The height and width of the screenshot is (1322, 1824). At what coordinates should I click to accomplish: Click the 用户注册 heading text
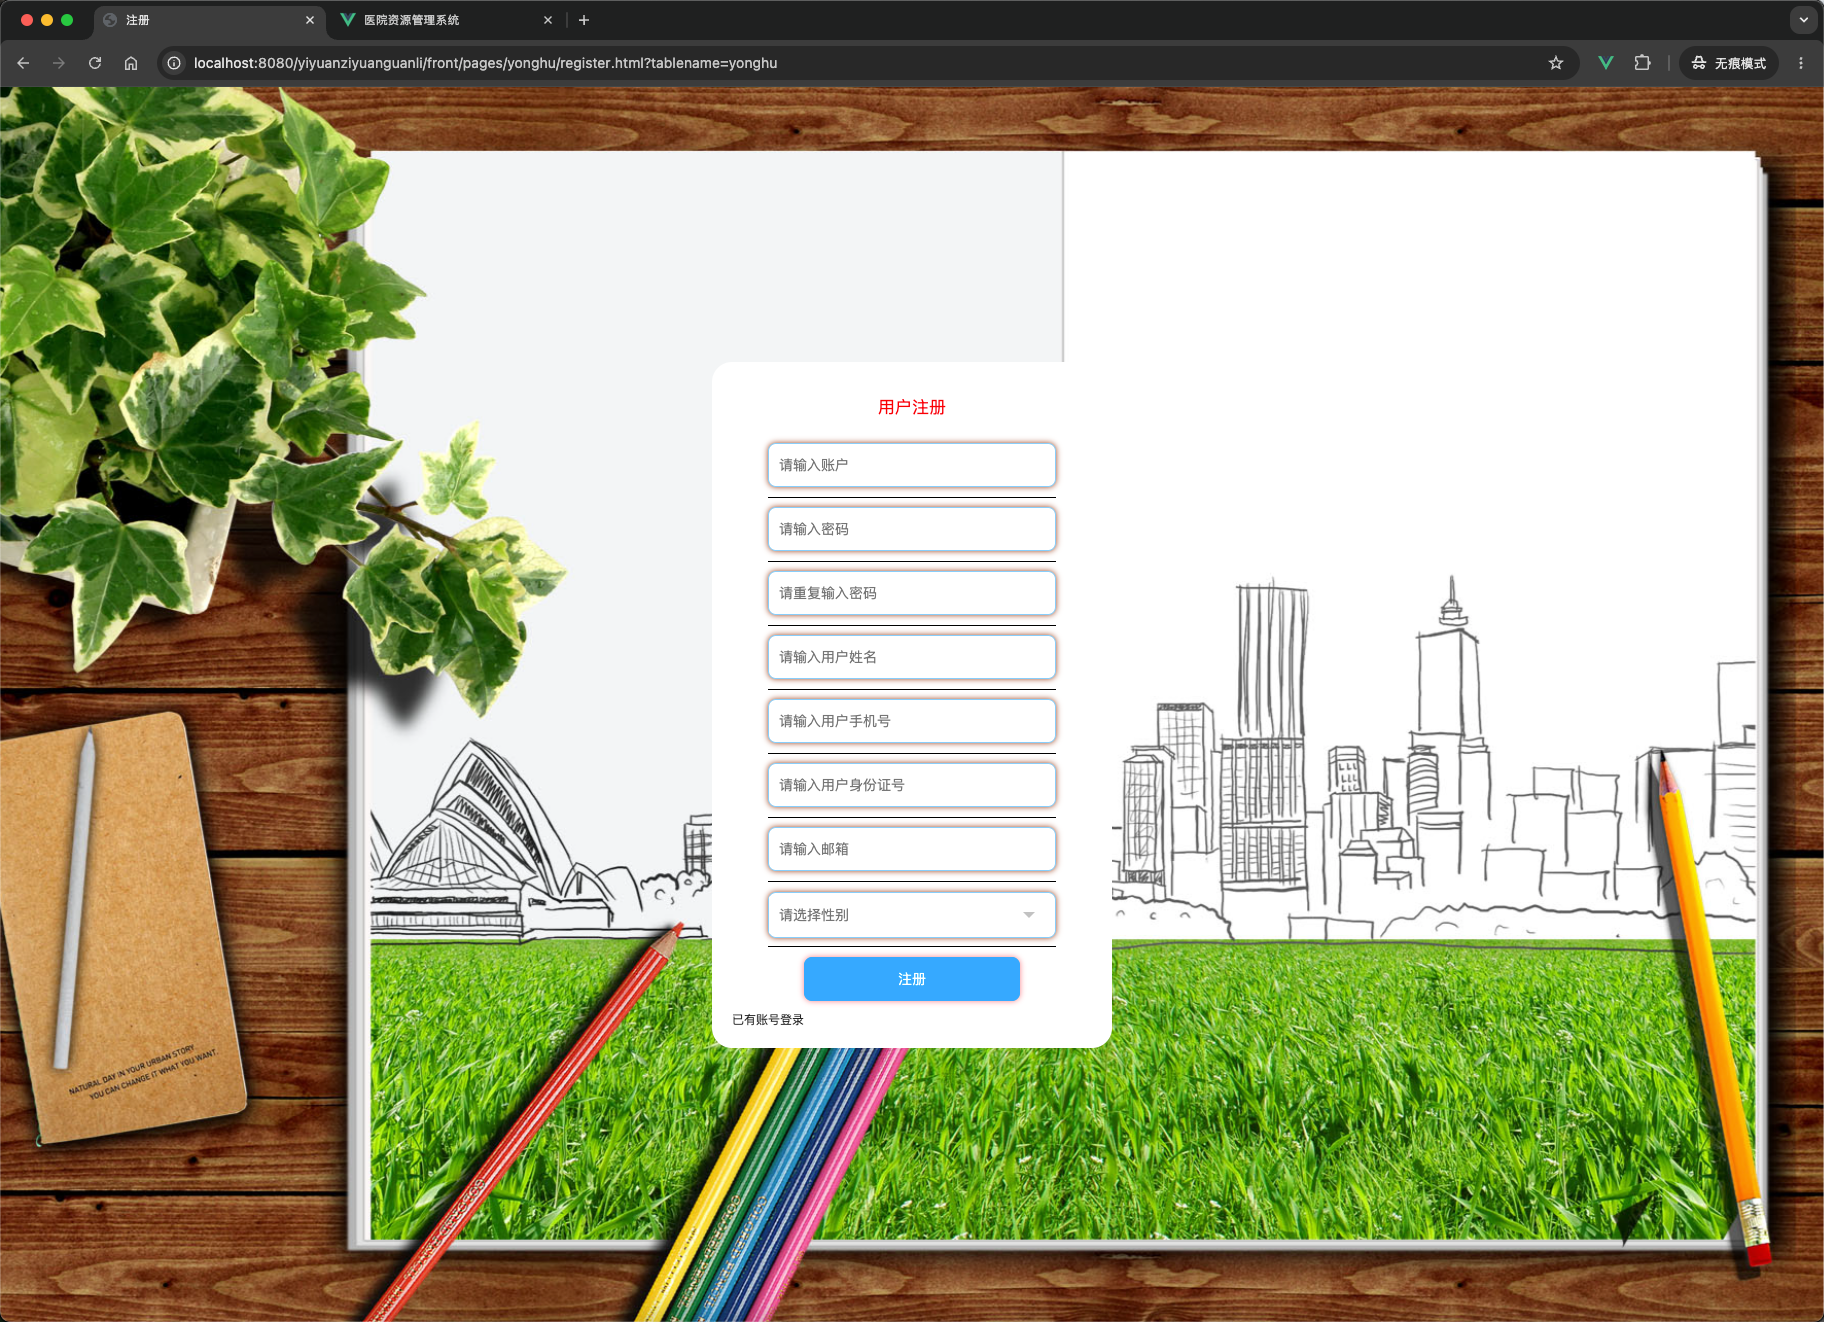(x=912, y=407)
